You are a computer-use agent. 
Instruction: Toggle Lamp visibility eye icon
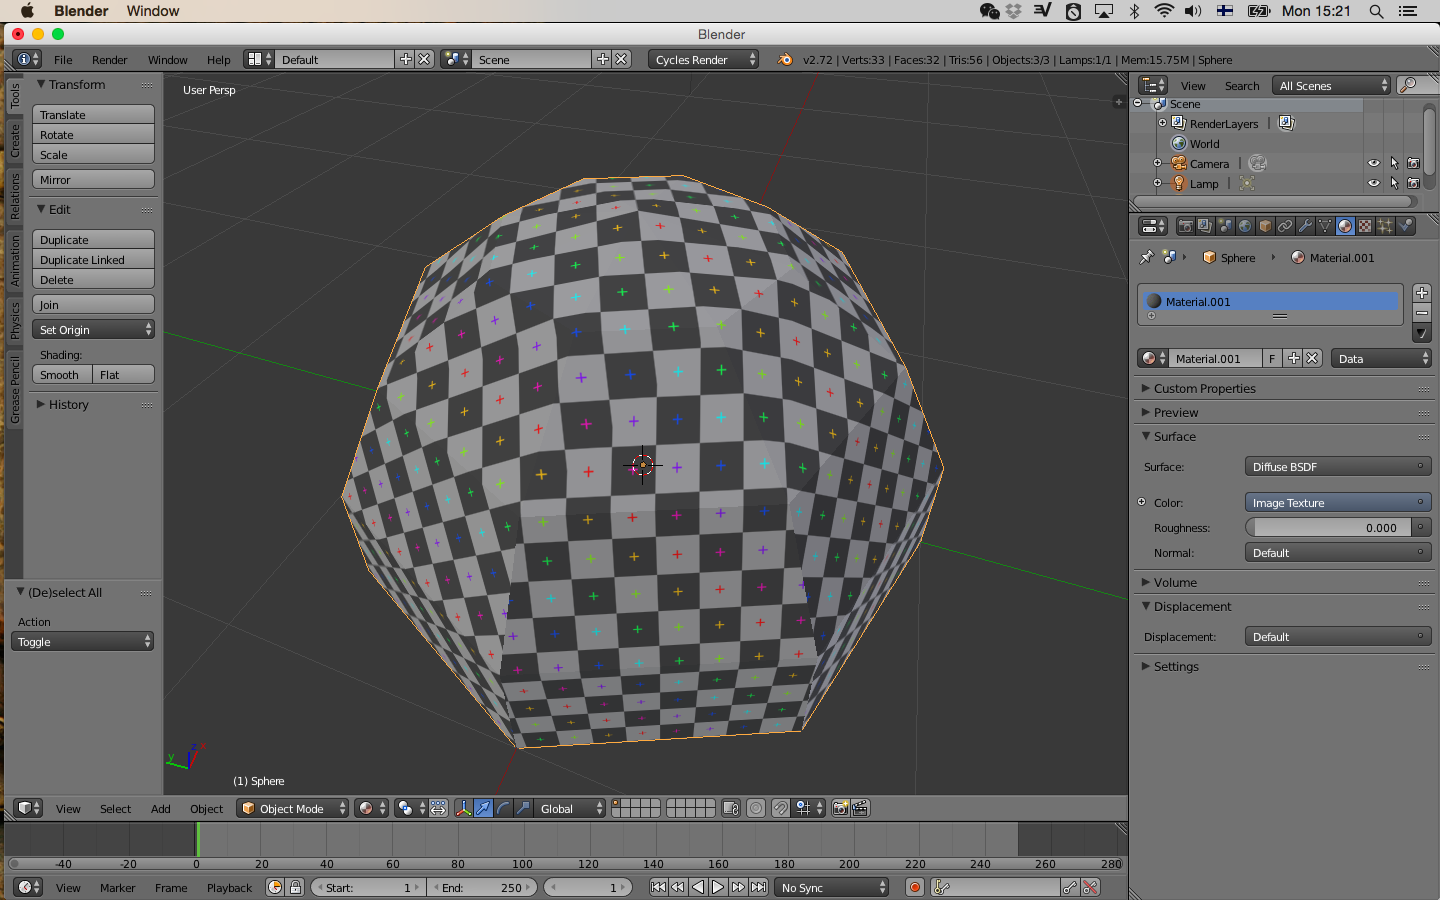[x=1373, y=183]
